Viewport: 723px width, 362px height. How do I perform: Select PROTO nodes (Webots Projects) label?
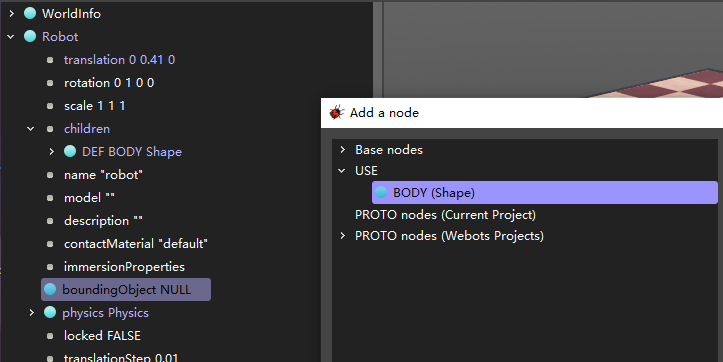tap(449, 236)
